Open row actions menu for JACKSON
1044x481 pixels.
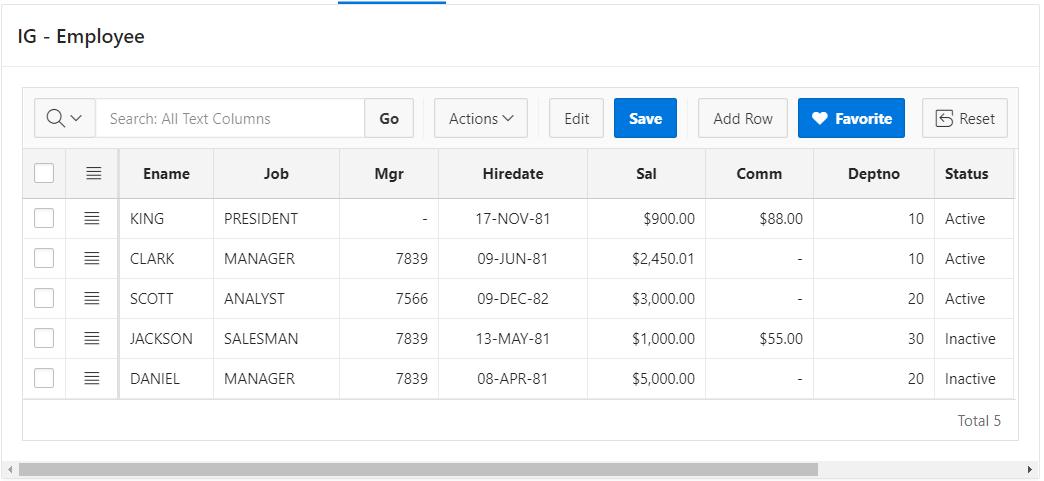[92, 338]
